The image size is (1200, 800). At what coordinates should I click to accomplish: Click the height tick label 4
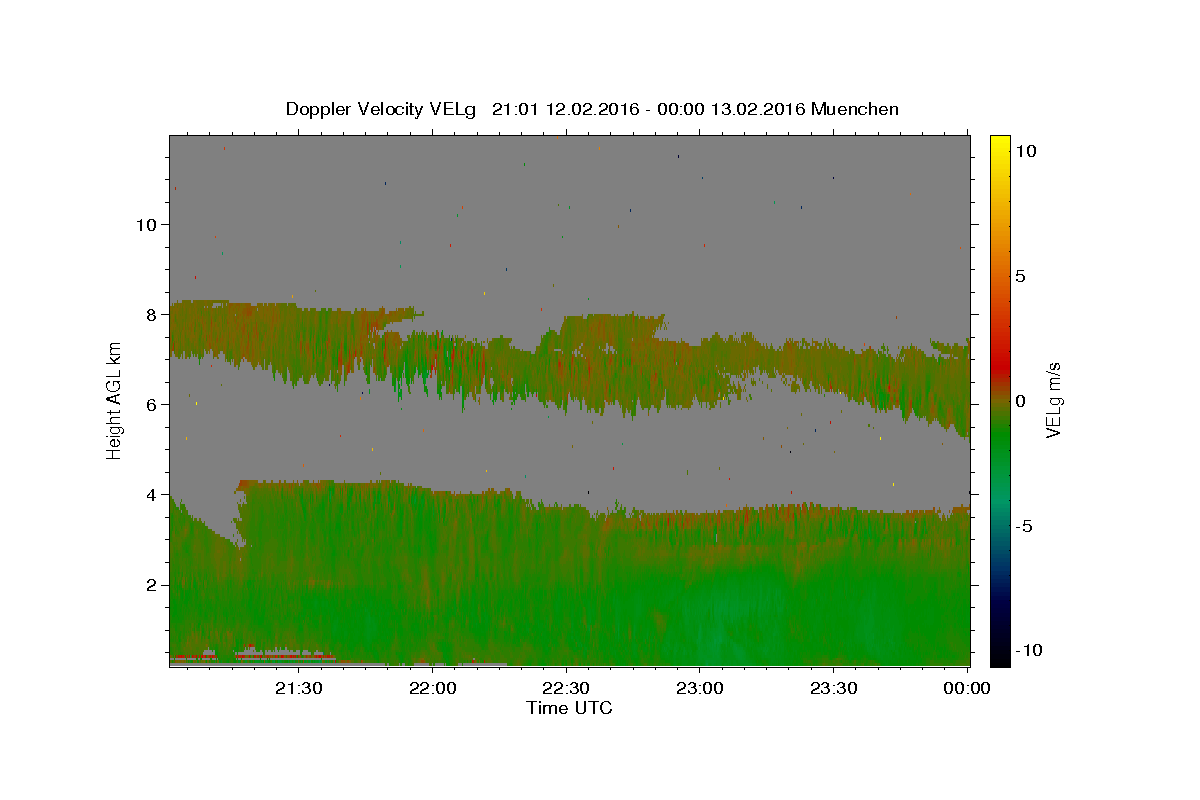point(151,494)
